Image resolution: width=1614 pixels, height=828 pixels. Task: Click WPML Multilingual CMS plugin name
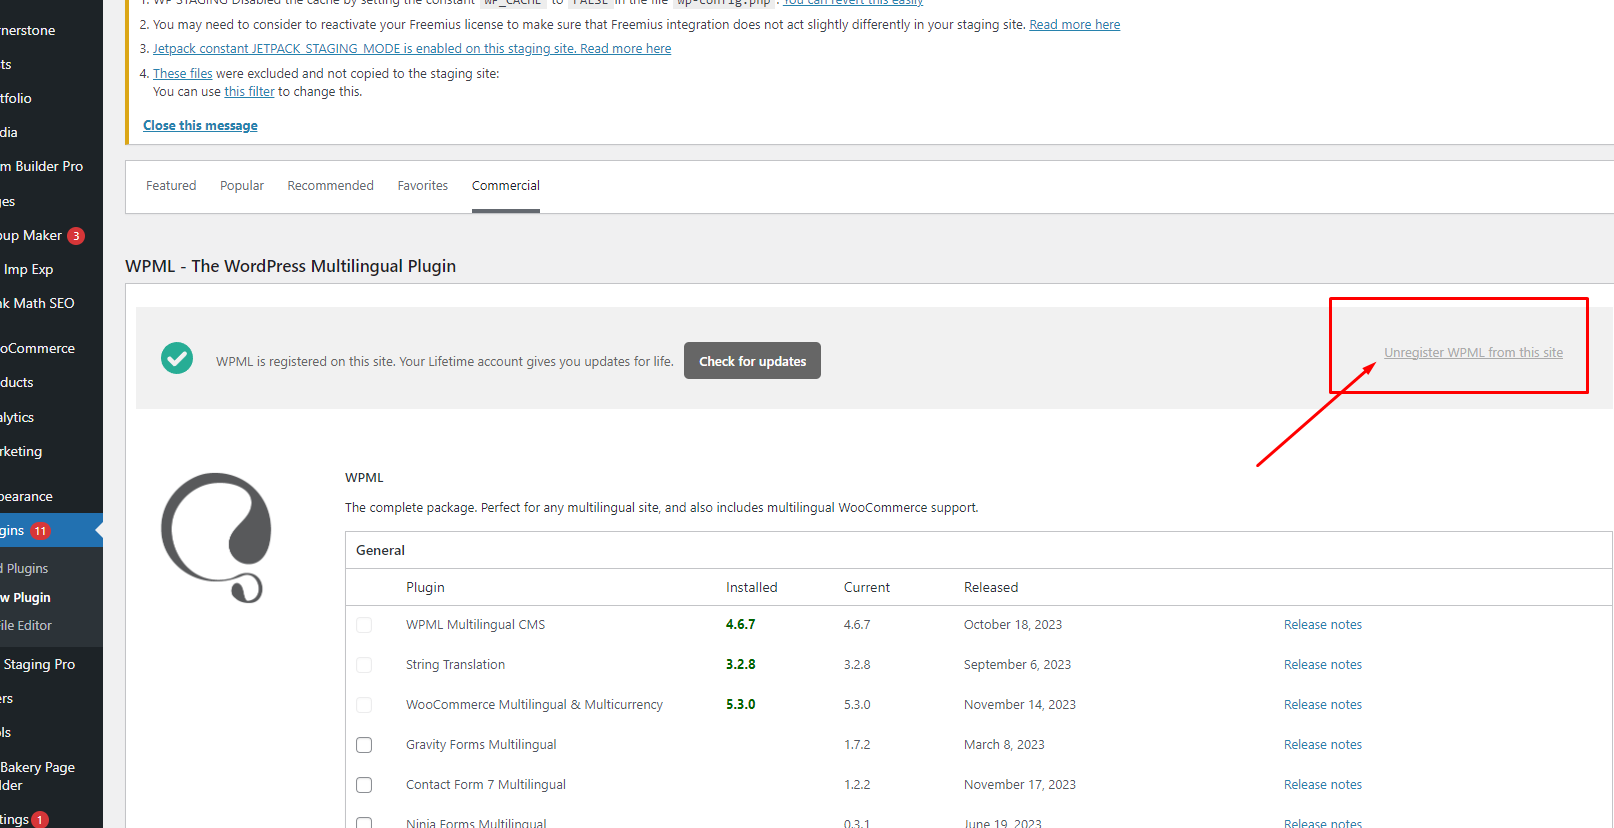pos(475,625)
